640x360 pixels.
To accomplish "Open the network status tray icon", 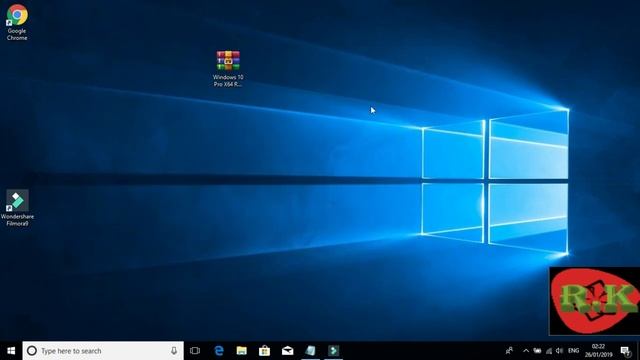I will [x=549, y=351].
